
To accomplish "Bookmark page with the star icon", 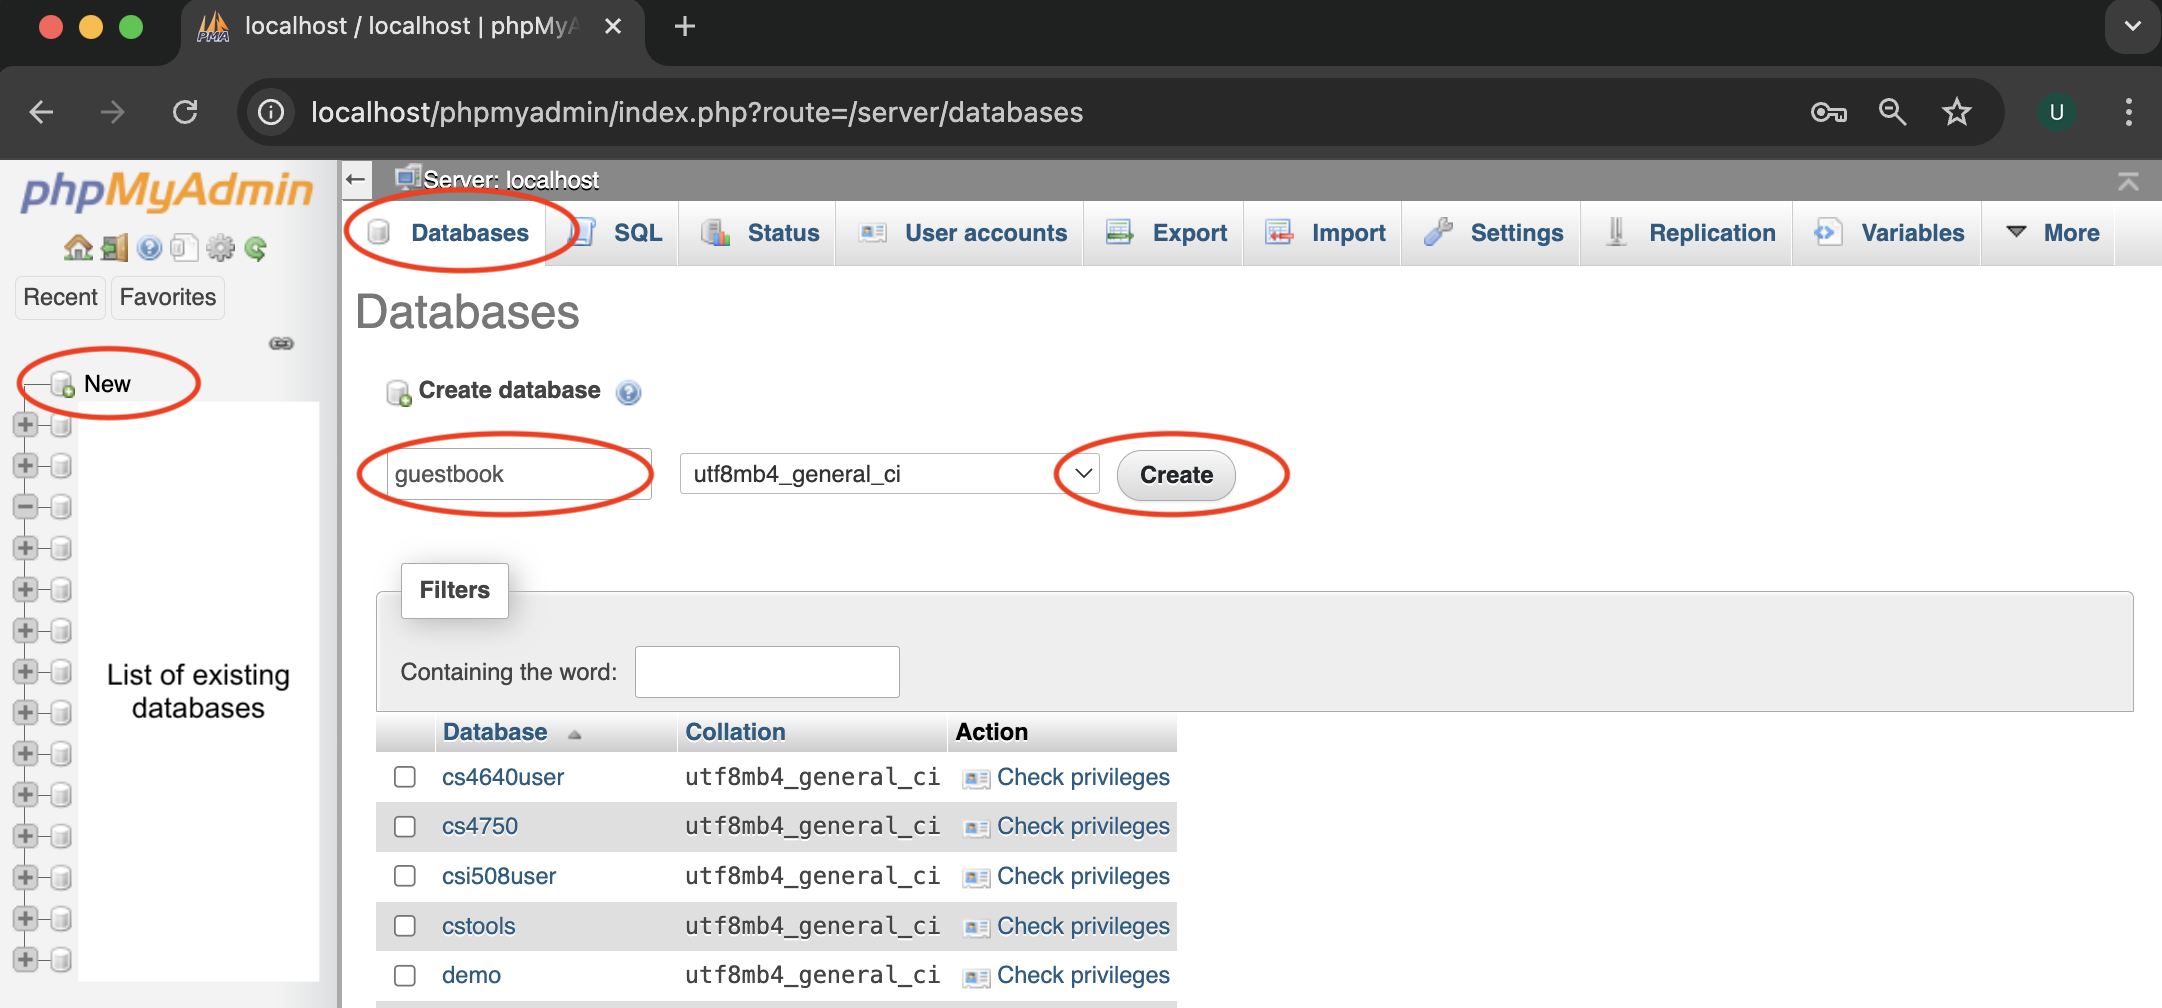I will click(1956, 112).
